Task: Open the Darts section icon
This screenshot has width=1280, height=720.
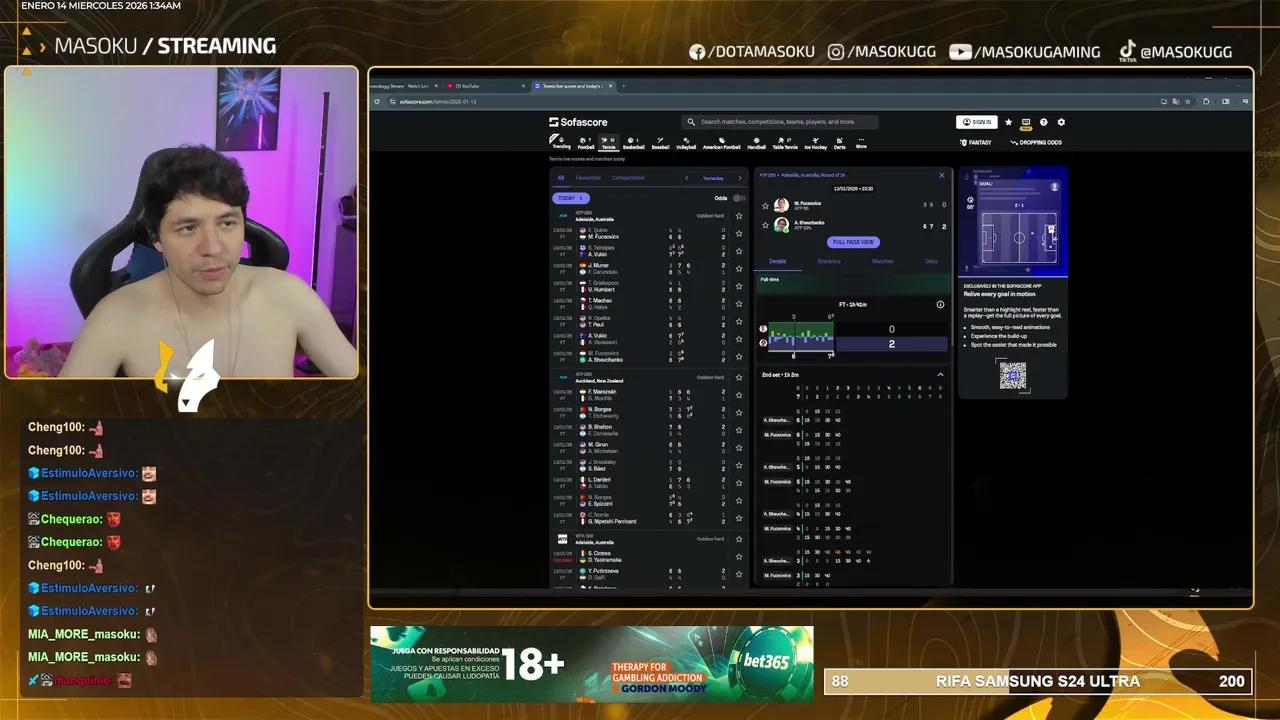Action: 839,142
